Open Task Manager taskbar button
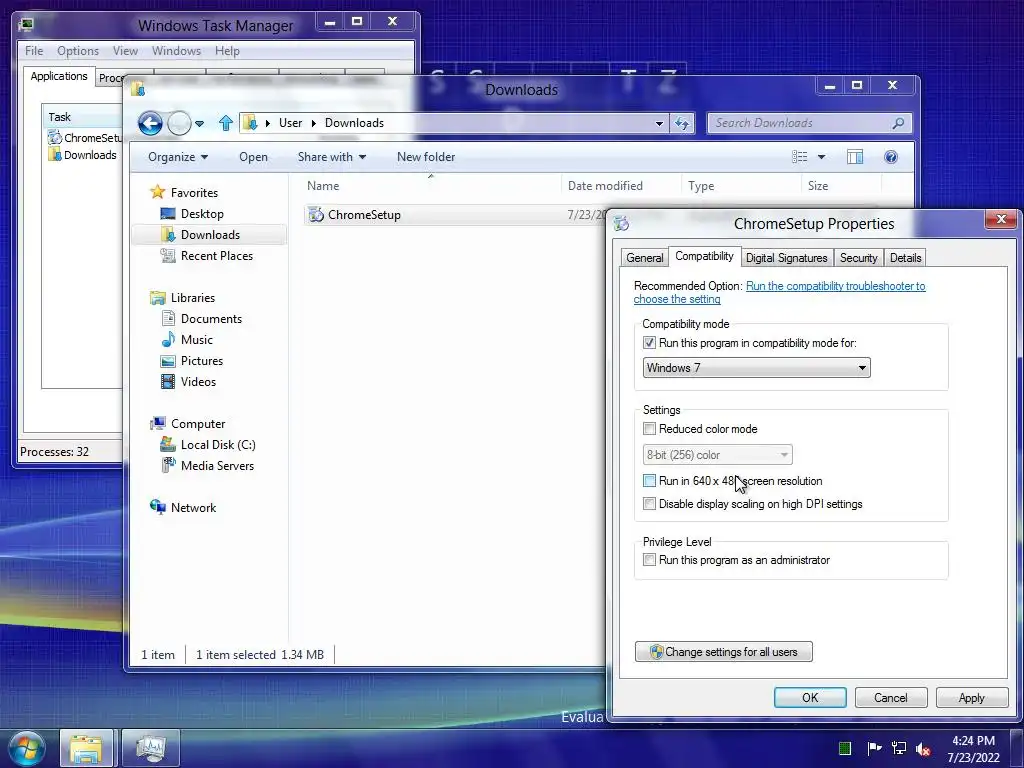Screen dimensions: 1024x768 pyautogui.click(x=151, y=748)
